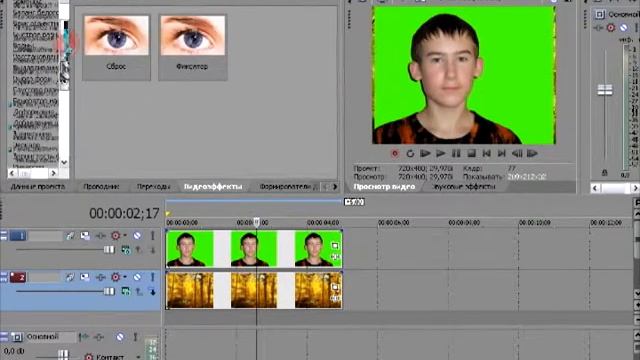The height and width of the screenshot is (360, 640).
Task: Pause playback in the video preview
Action: tap(456, 153)
